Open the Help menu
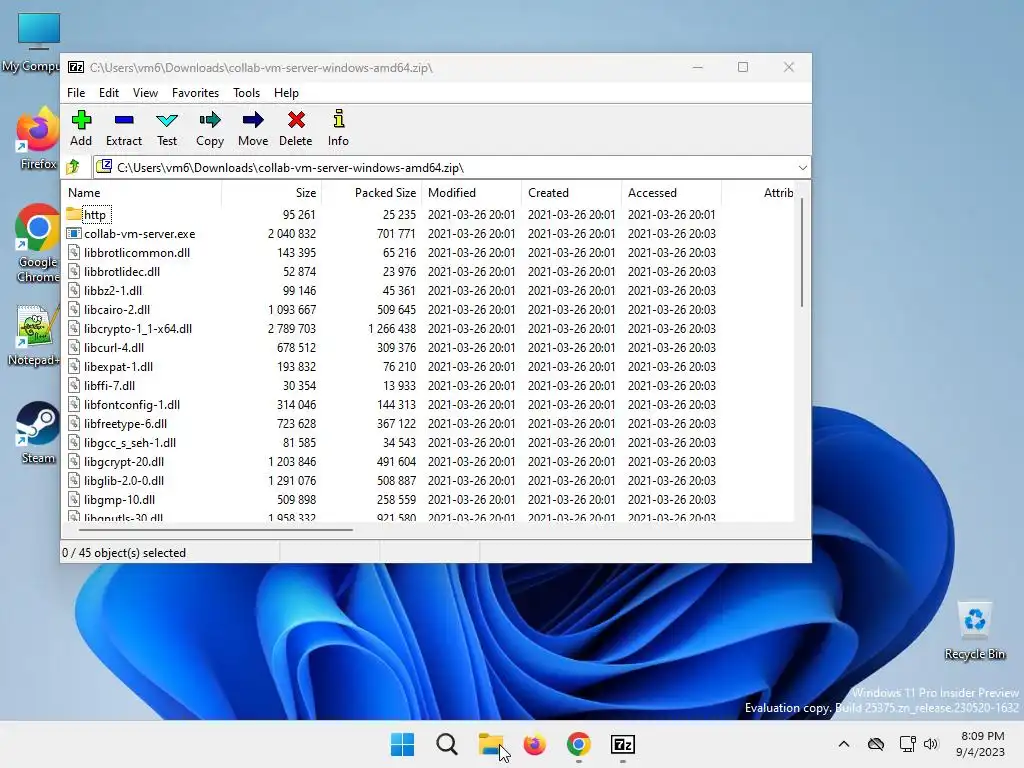This screenshot has width=1024, height=768. (x=286, y=93)
